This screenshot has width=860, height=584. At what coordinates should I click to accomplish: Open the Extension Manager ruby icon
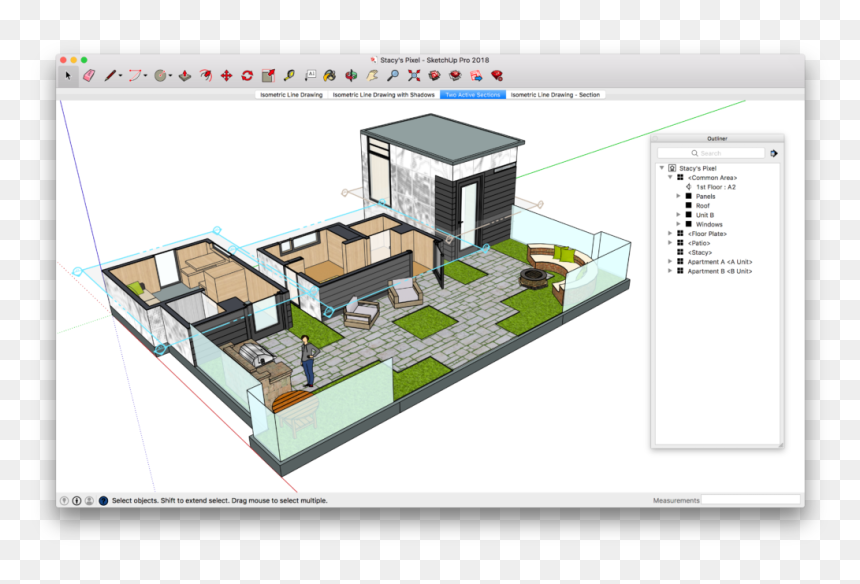(497, 76)
